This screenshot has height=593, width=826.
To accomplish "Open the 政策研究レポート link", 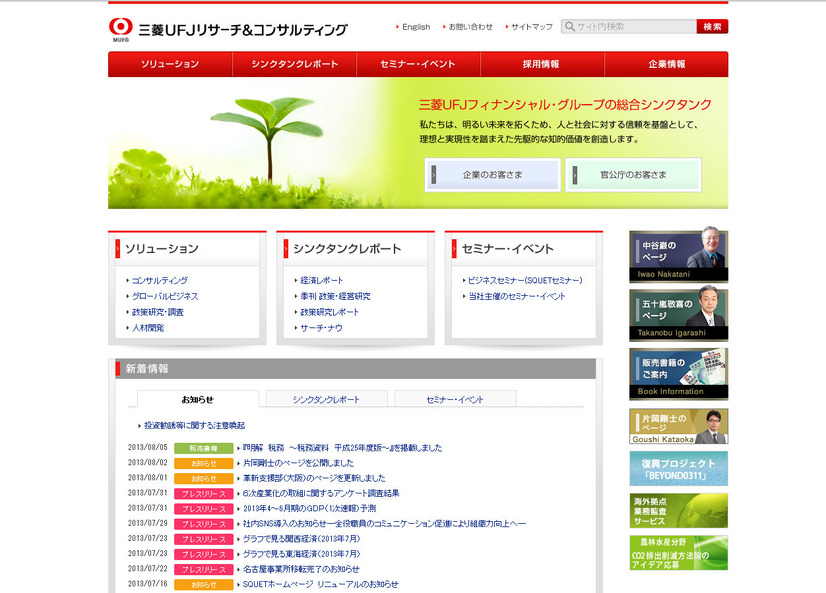I will pyautogui.click(x=329, y=312).
